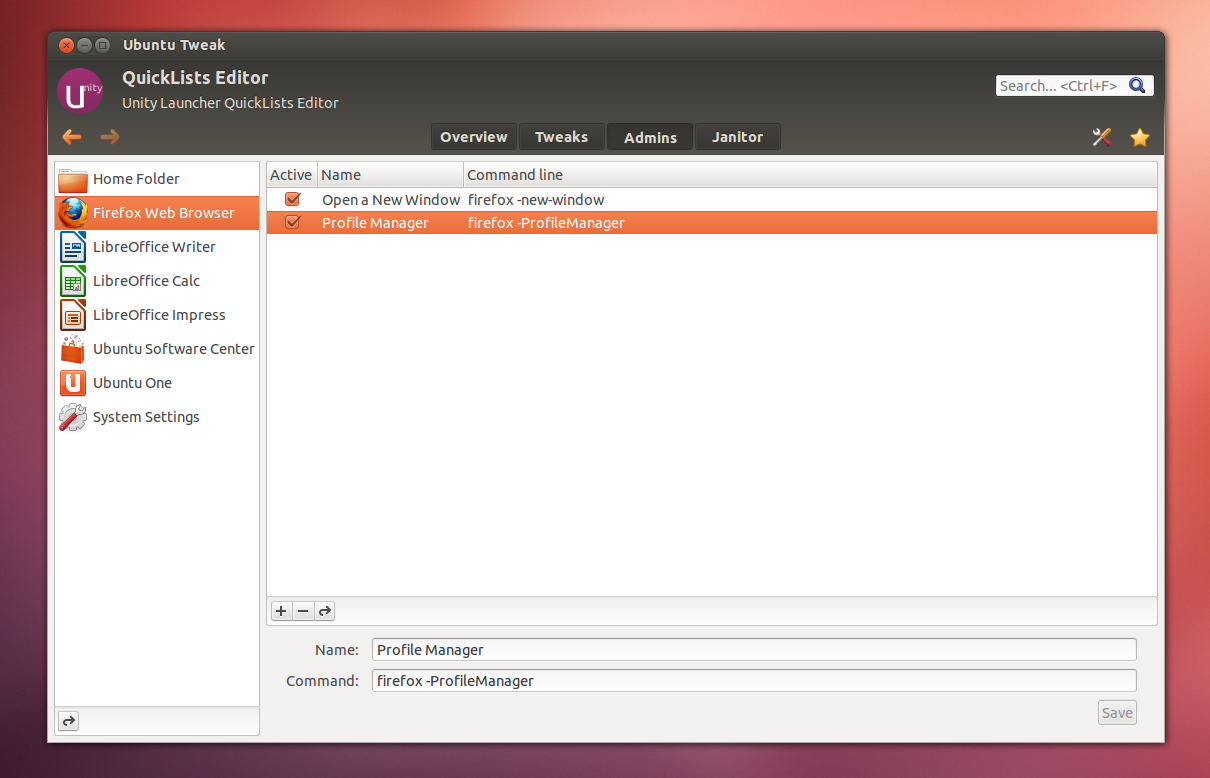Click the Overview tab
The width and height of the screenshot is (1210, 778).
(473, 137)
